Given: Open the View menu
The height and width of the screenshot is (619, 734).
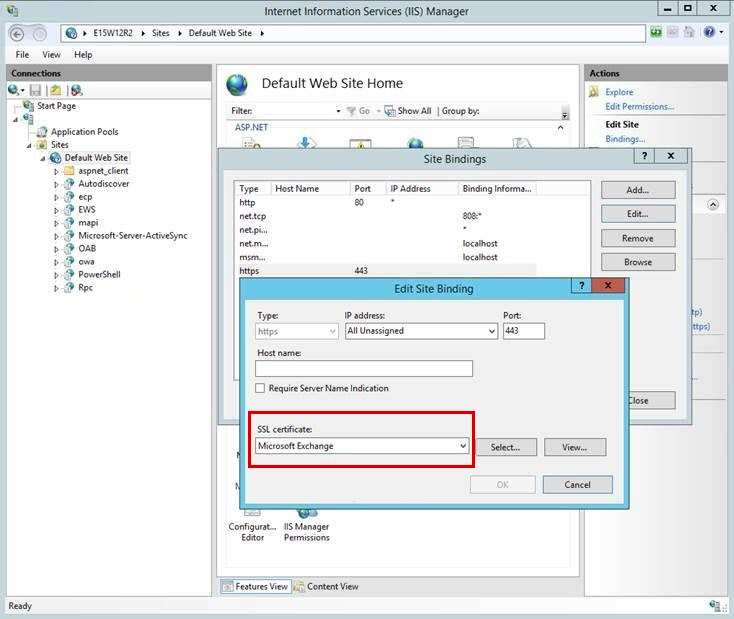Looking at the screenshot, I should click(x=51, y=55).
